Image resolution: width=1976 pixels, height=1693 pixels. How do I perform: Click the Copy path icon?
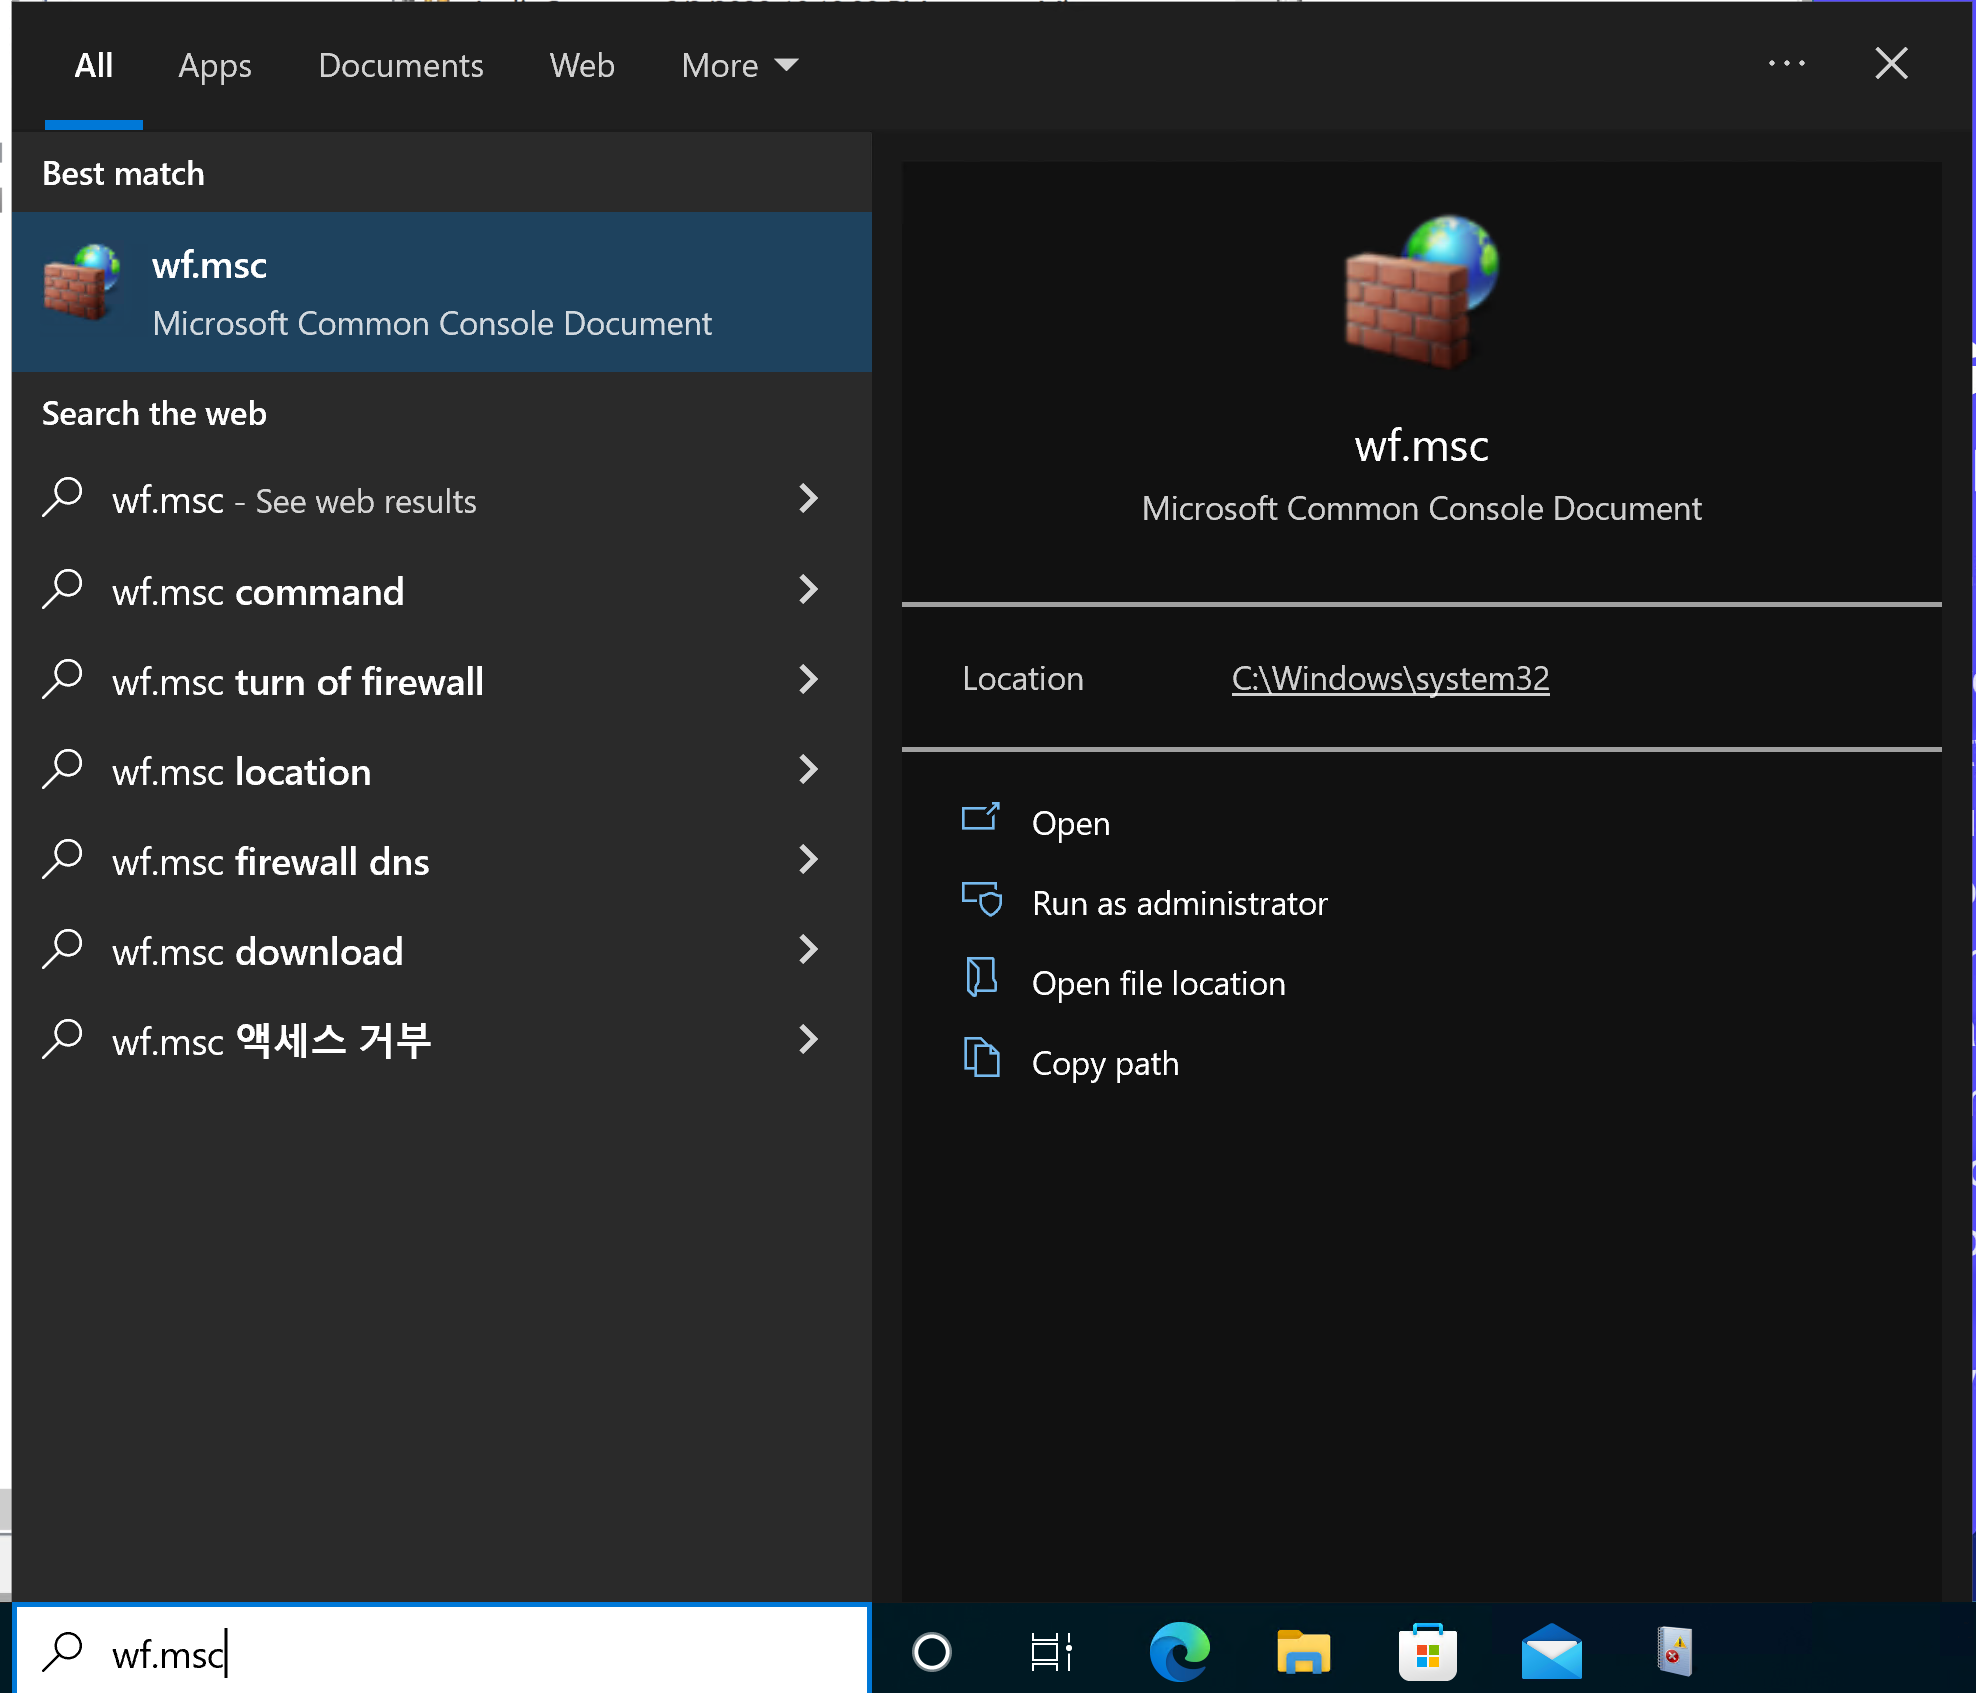(981, 1059)
